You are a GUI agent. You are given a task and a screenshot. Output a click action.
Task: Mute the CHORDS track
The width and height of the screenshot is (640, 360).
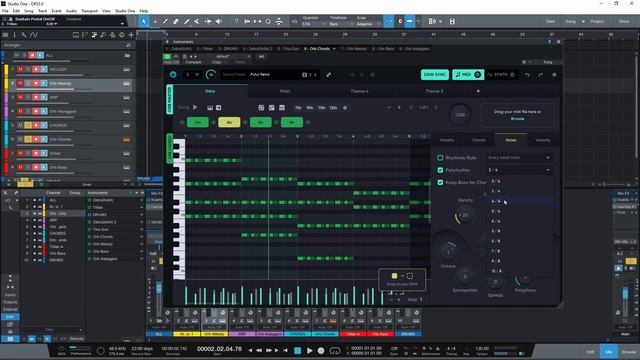click(x=20, y=125)
